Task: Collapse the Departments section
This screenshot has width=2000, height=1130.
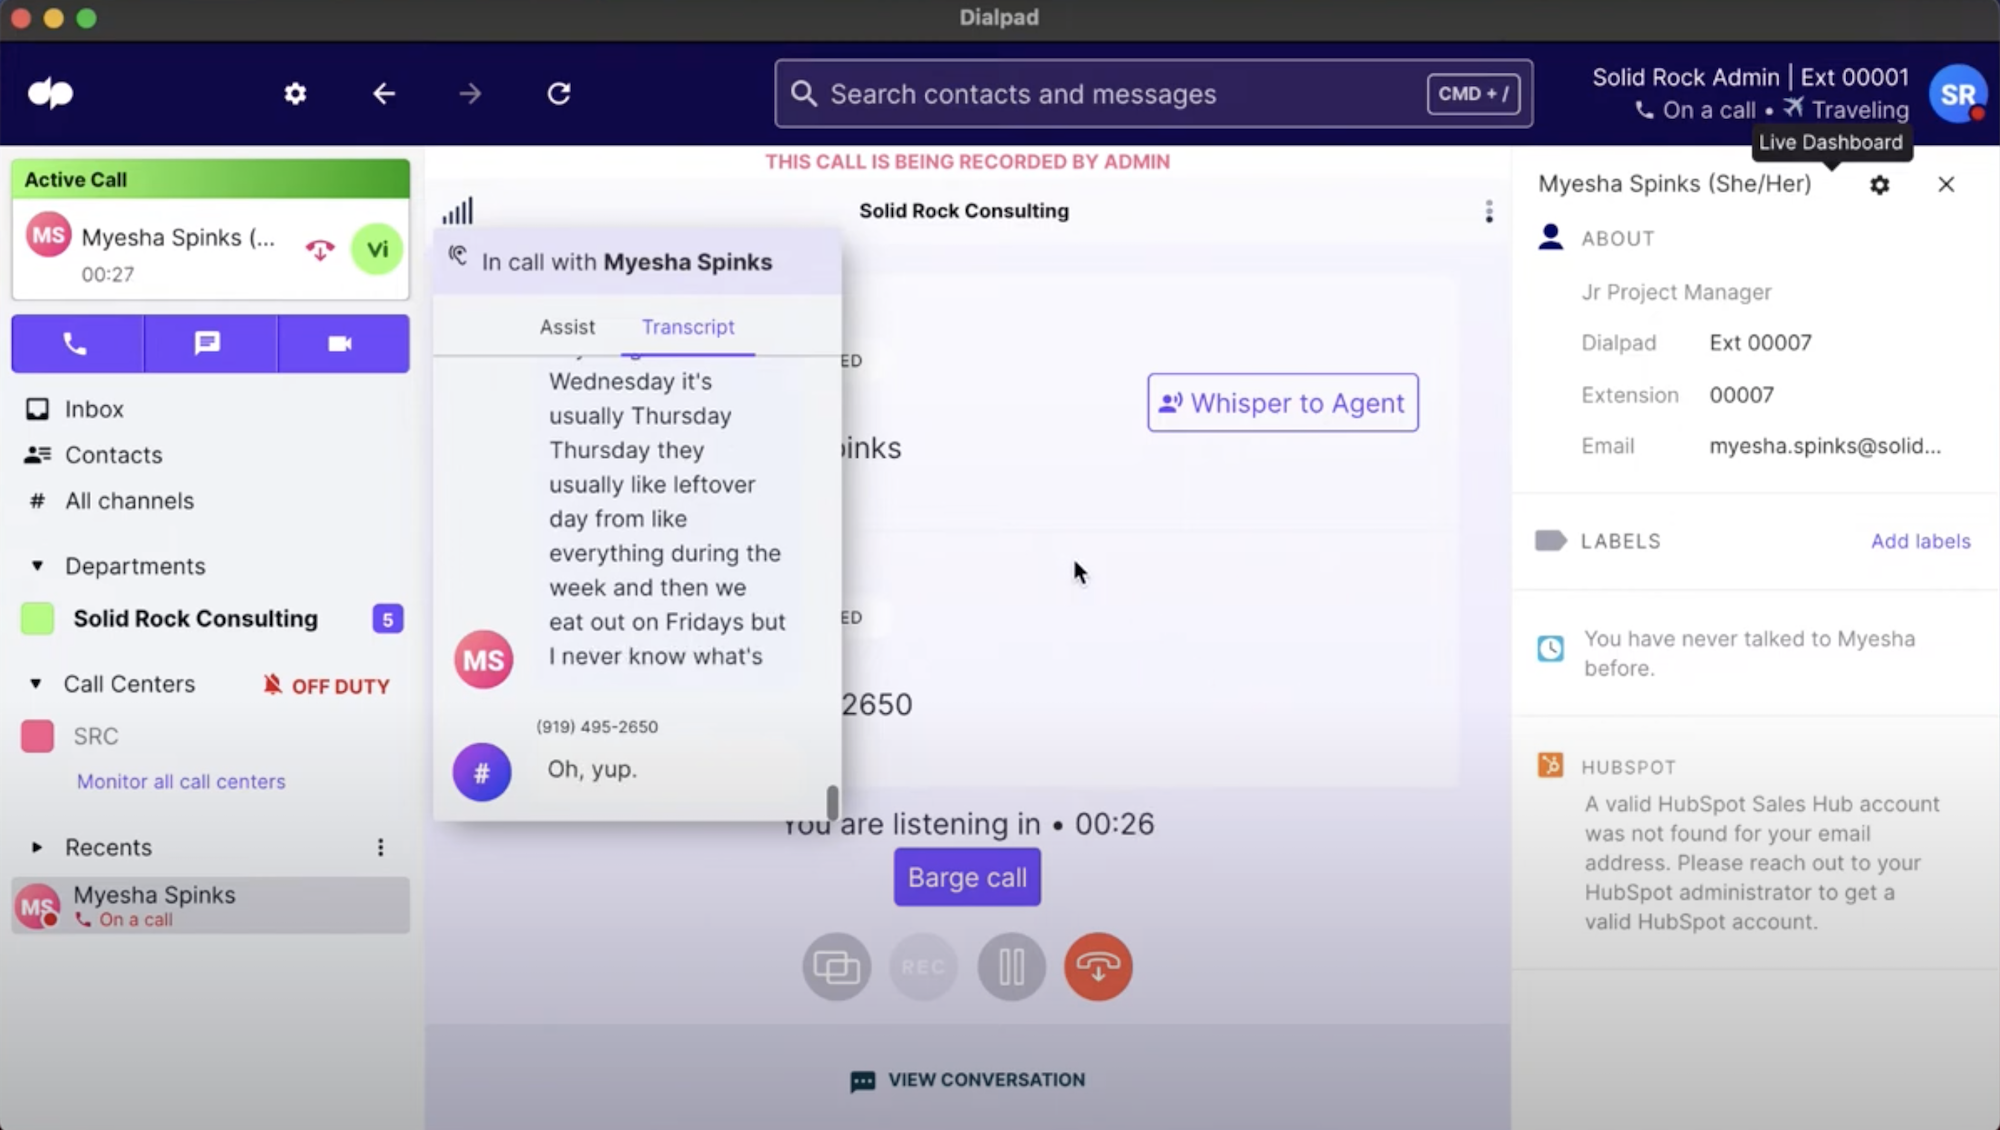Action: click(37, 566)
